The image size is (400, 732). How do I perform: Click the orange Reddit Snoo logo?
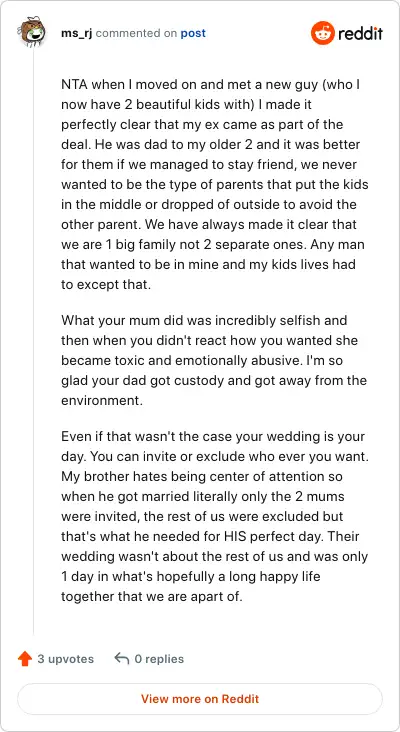pos(323,33)
